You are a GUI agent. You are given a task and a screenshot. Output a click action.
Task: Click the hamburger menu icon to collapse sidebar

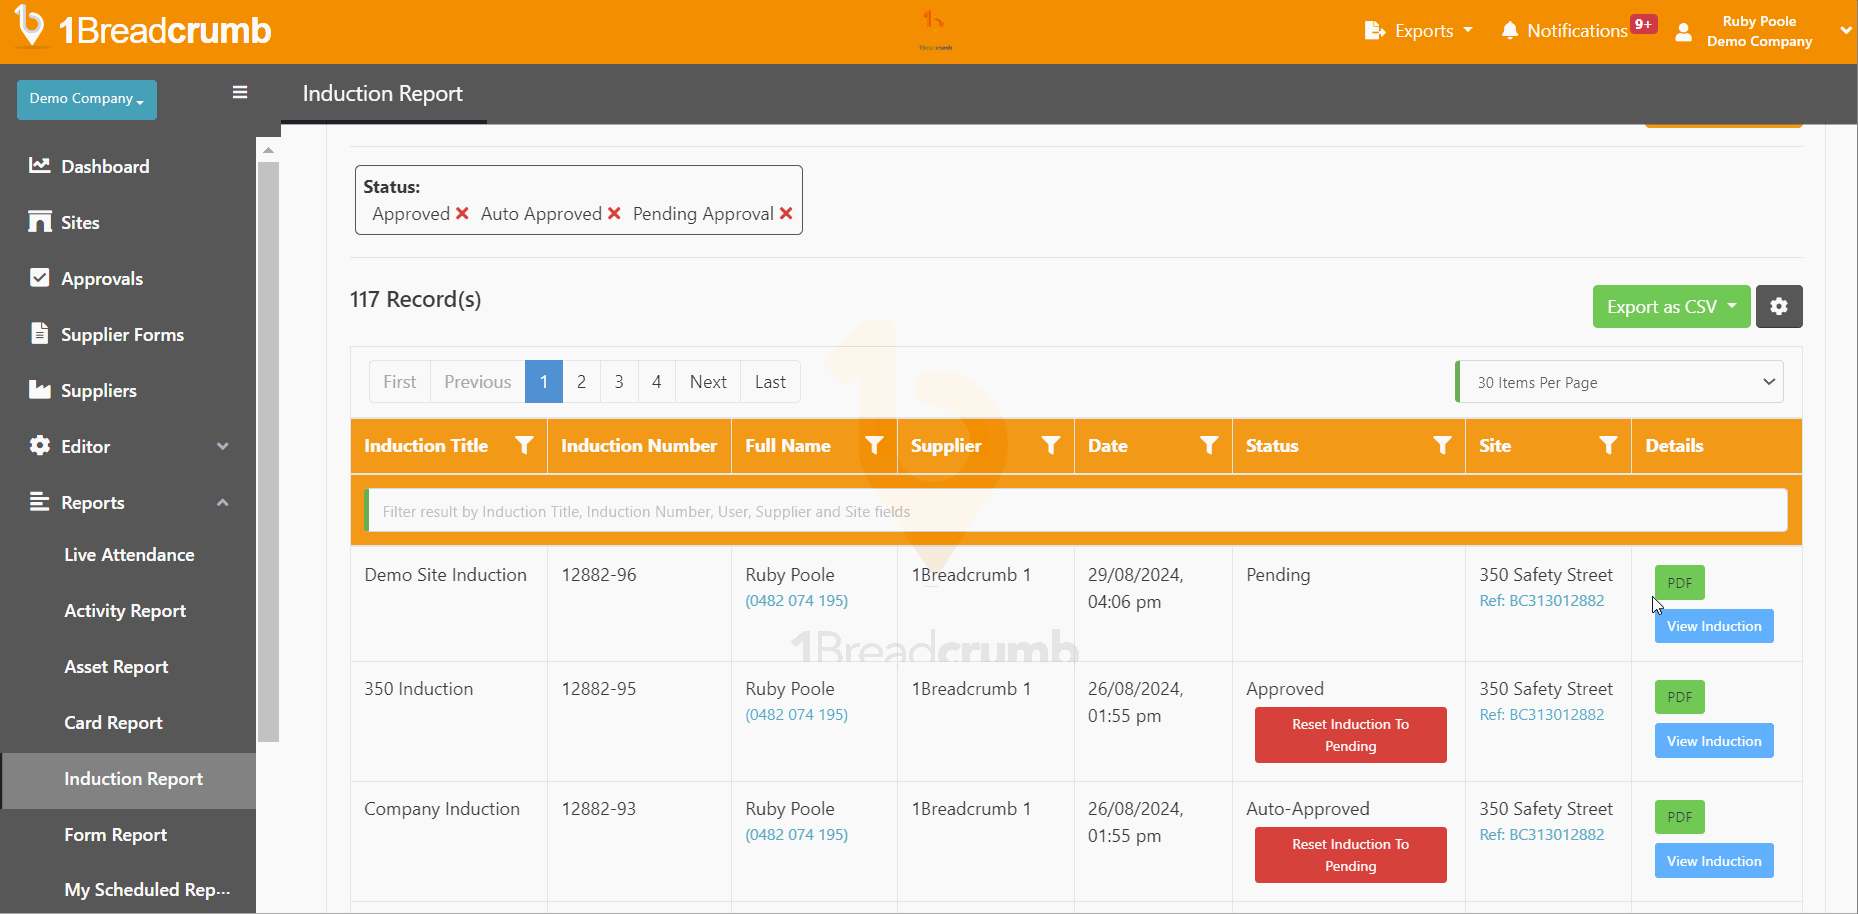240,93
